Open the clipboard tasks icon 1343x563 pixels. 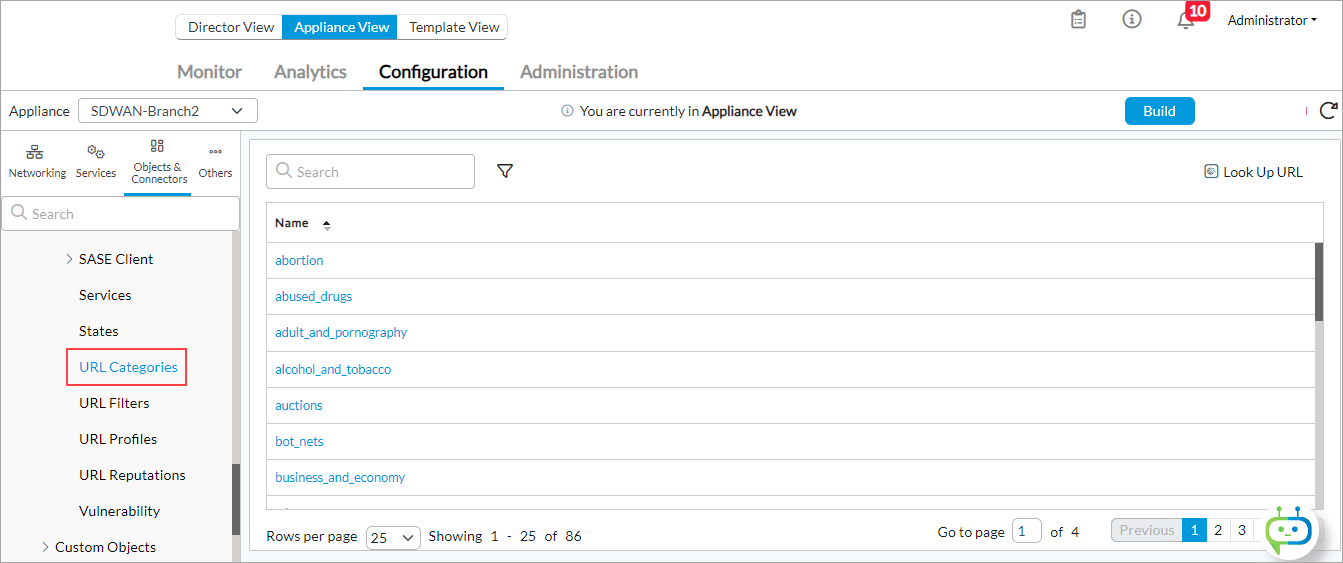click(1078, 20)
